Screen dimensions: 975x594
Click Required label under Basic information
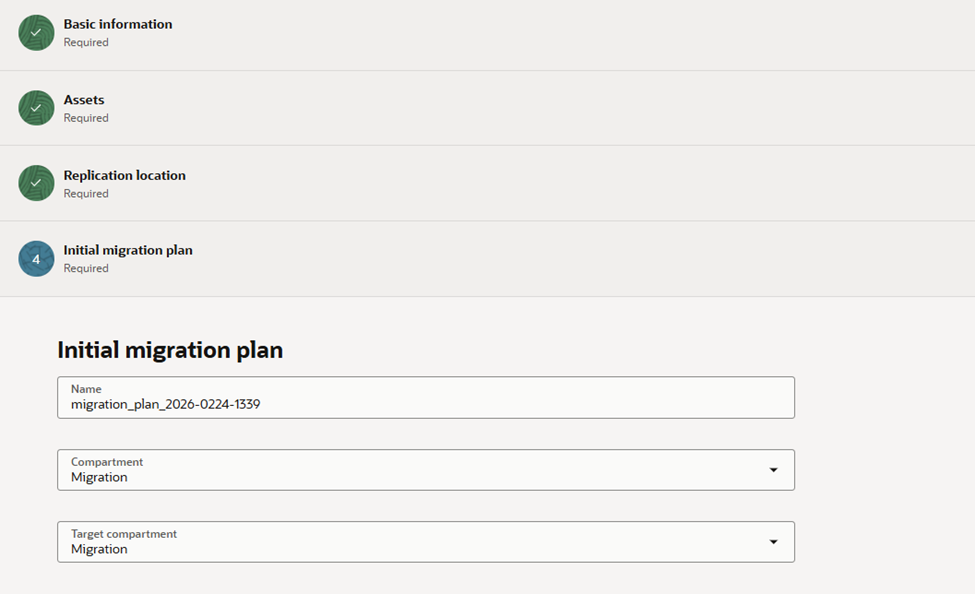pyautogui.click(x=86, y=43)
